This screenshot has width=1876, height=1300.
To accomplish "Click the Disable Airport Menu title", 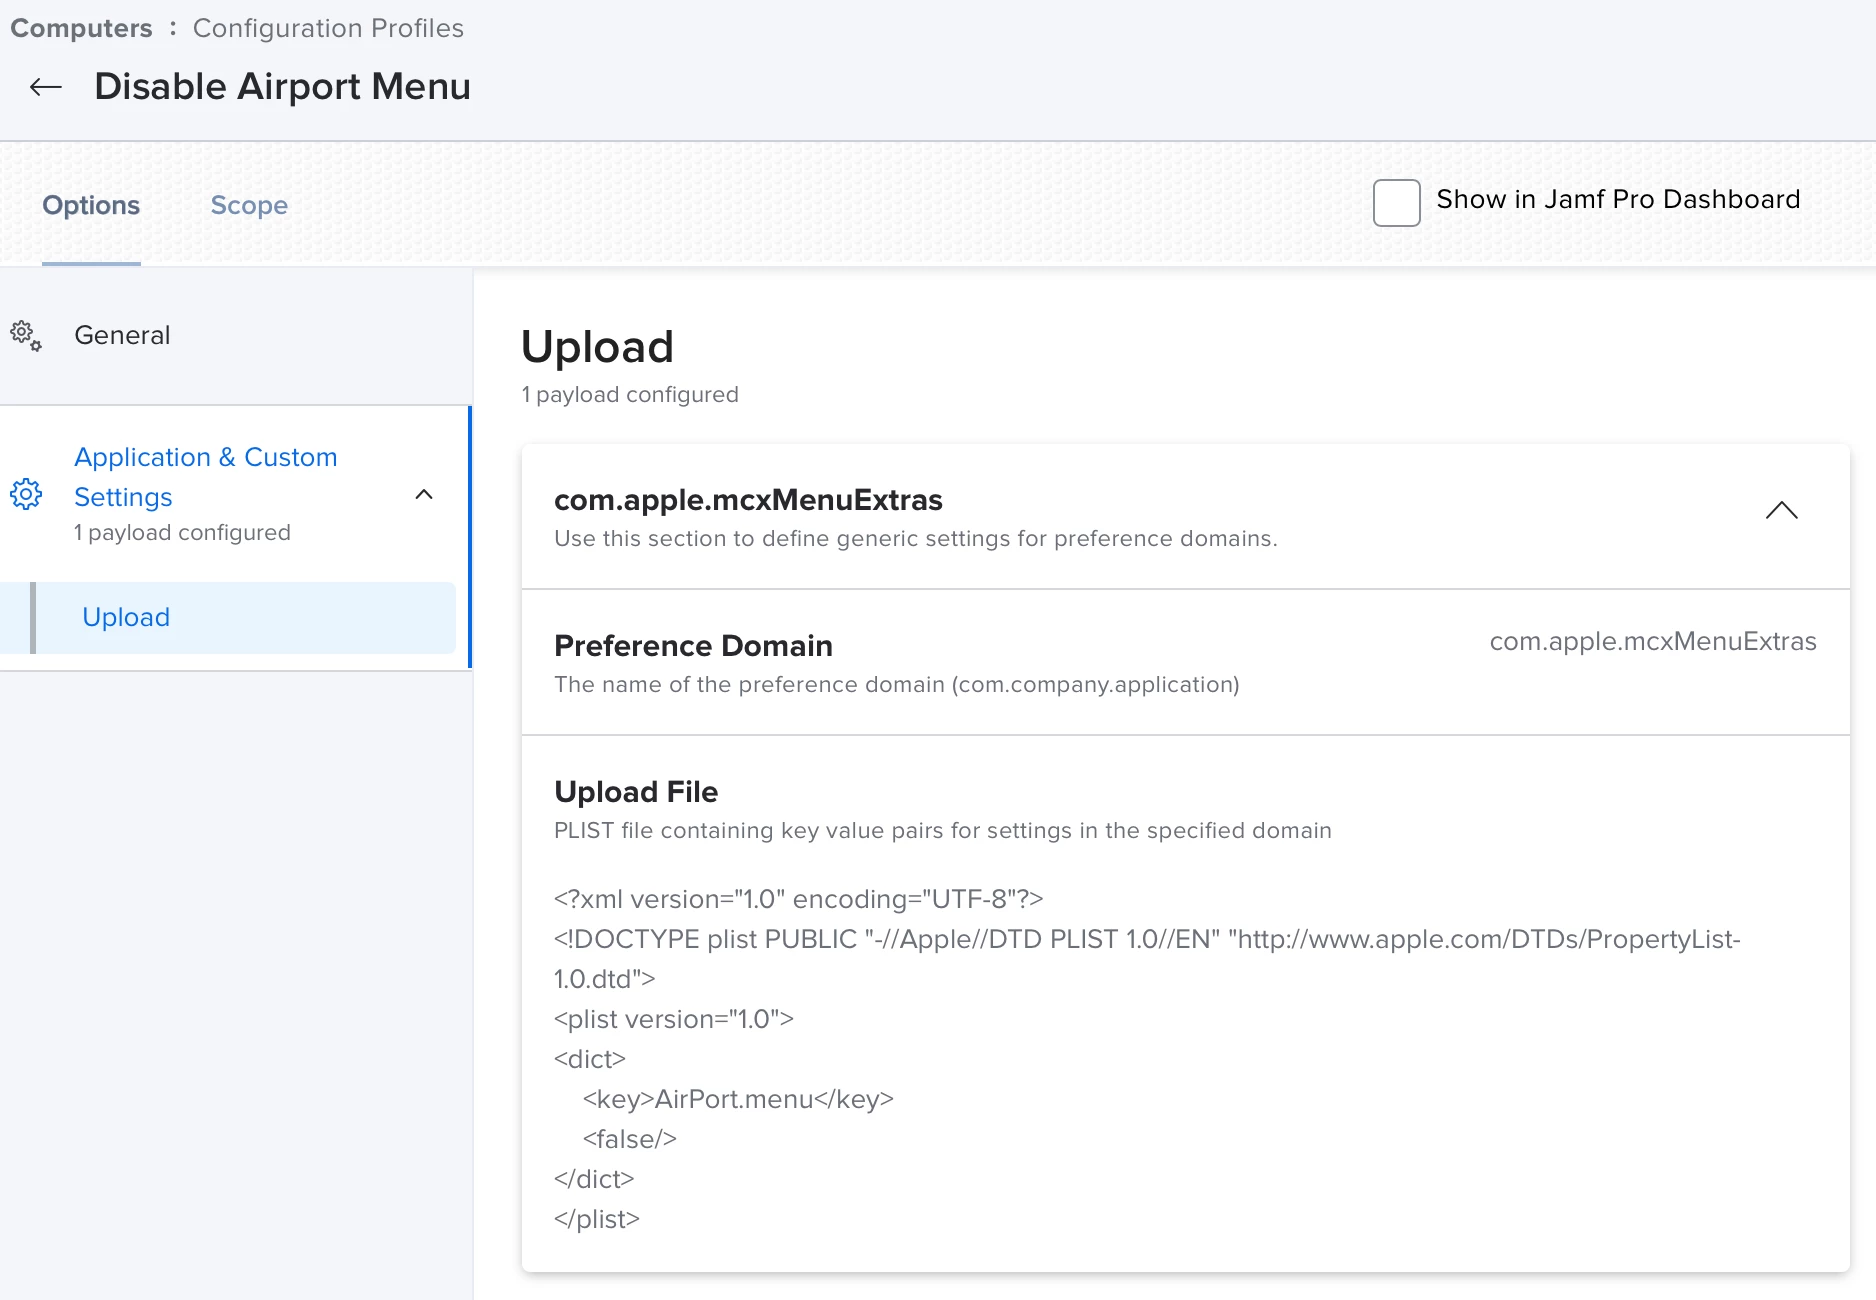I will point(282,87).
